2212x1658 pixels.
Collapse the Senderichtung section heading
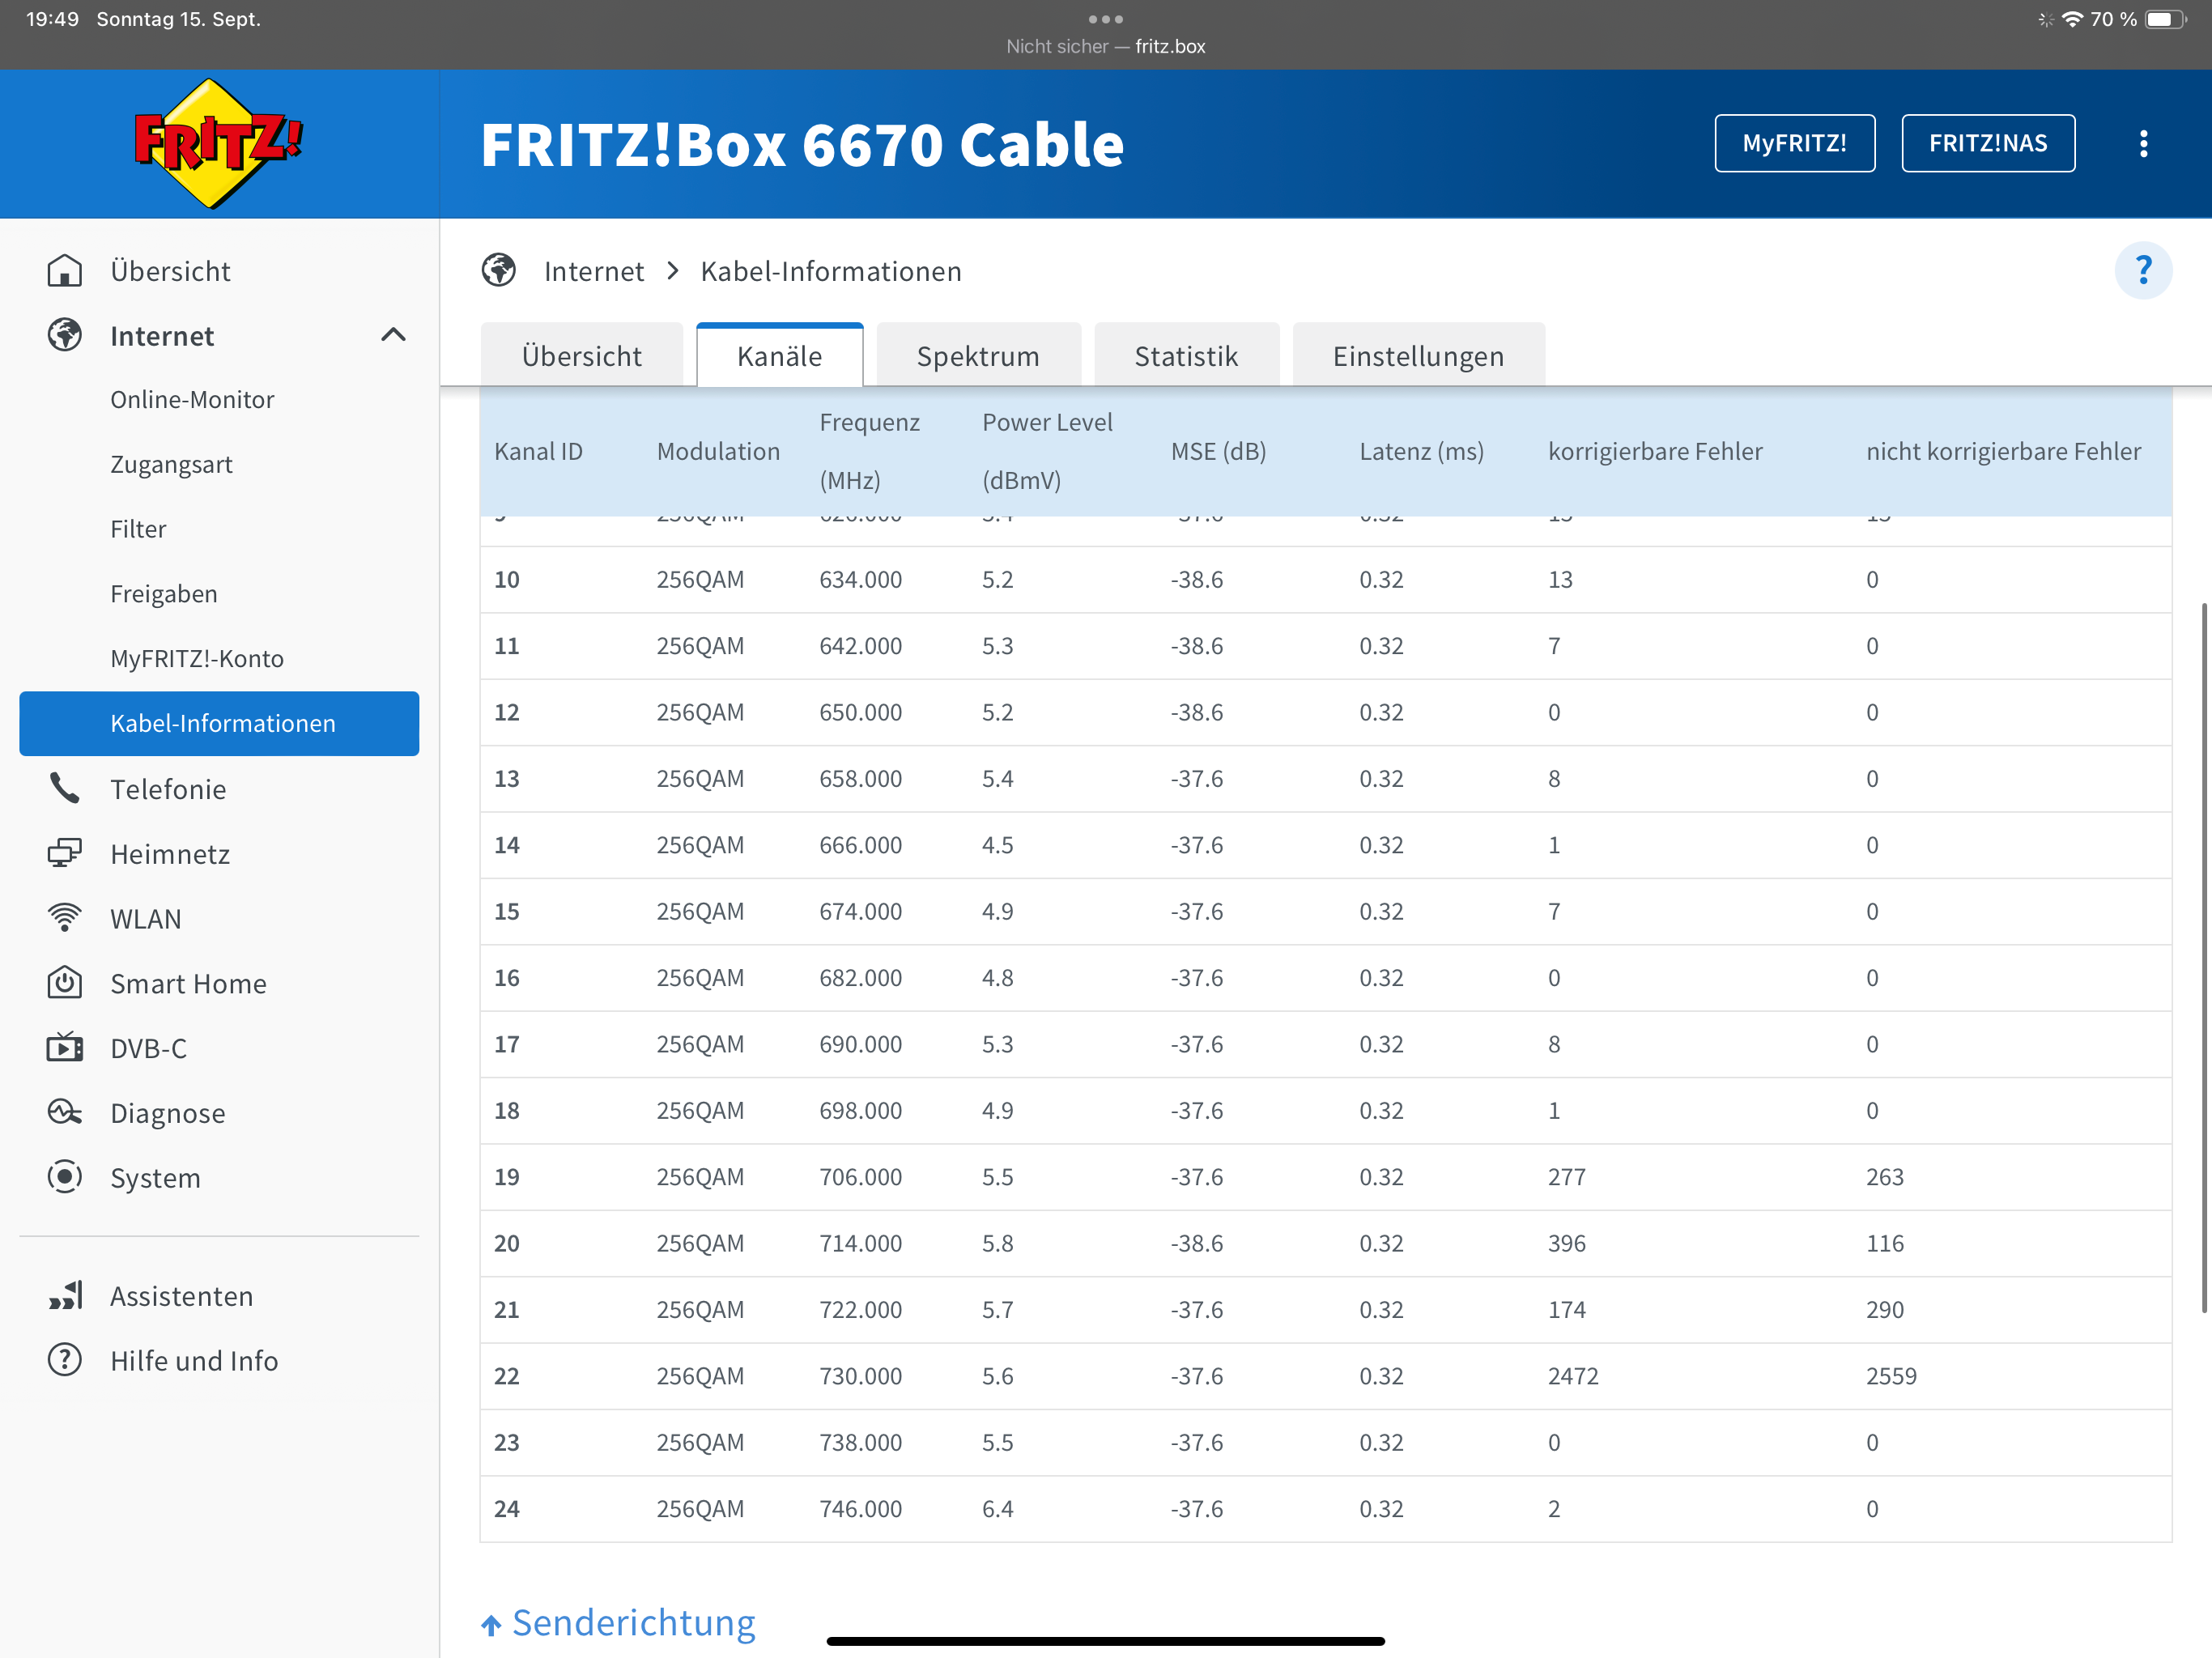[632, 1622]
